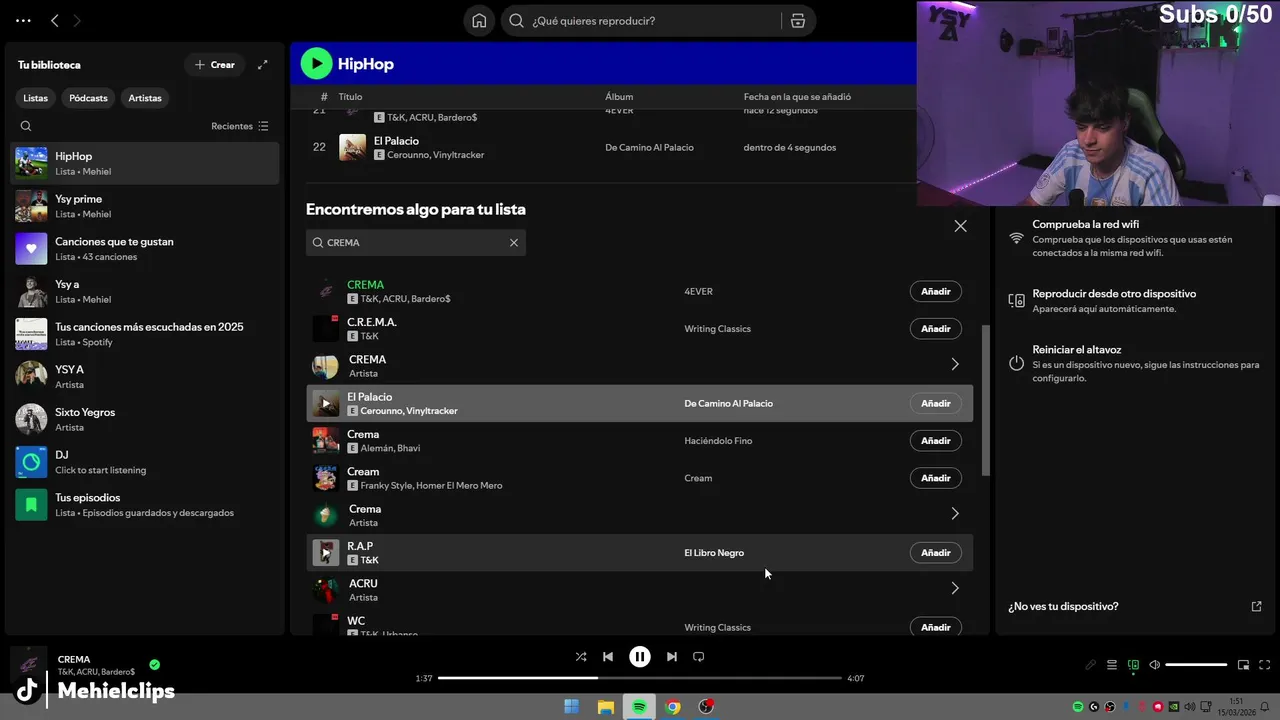The height and width of the screenshot is (720, 1280).
Task: Go to Spotify Home via house icon
Action: pyautogui.click(x=480, y=21)
